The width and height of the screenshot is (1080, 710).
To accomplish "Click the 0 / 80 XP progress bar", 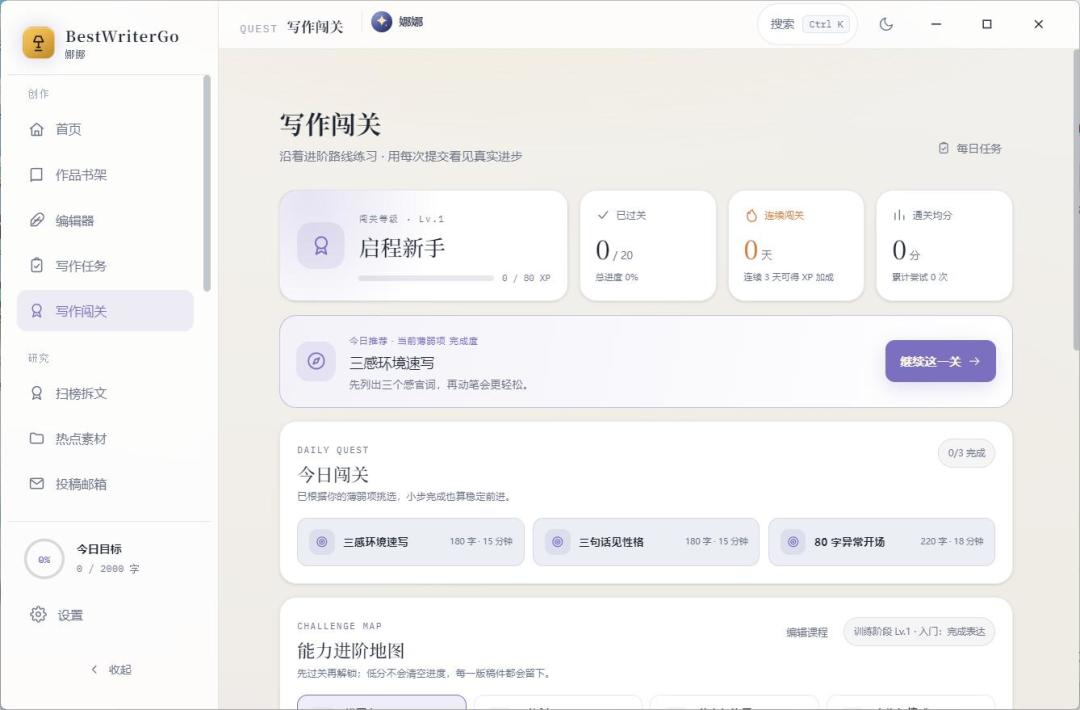I will coord(426,278).
